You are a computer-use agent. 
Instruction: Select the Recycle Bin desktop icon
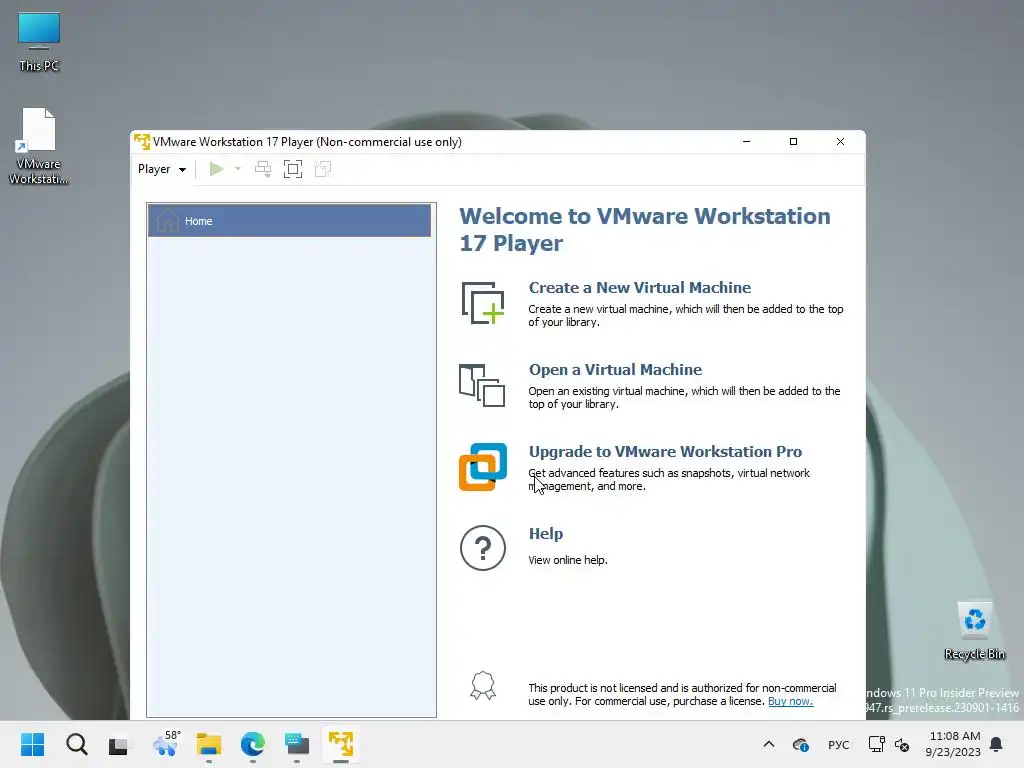click(x=974, y=631)
